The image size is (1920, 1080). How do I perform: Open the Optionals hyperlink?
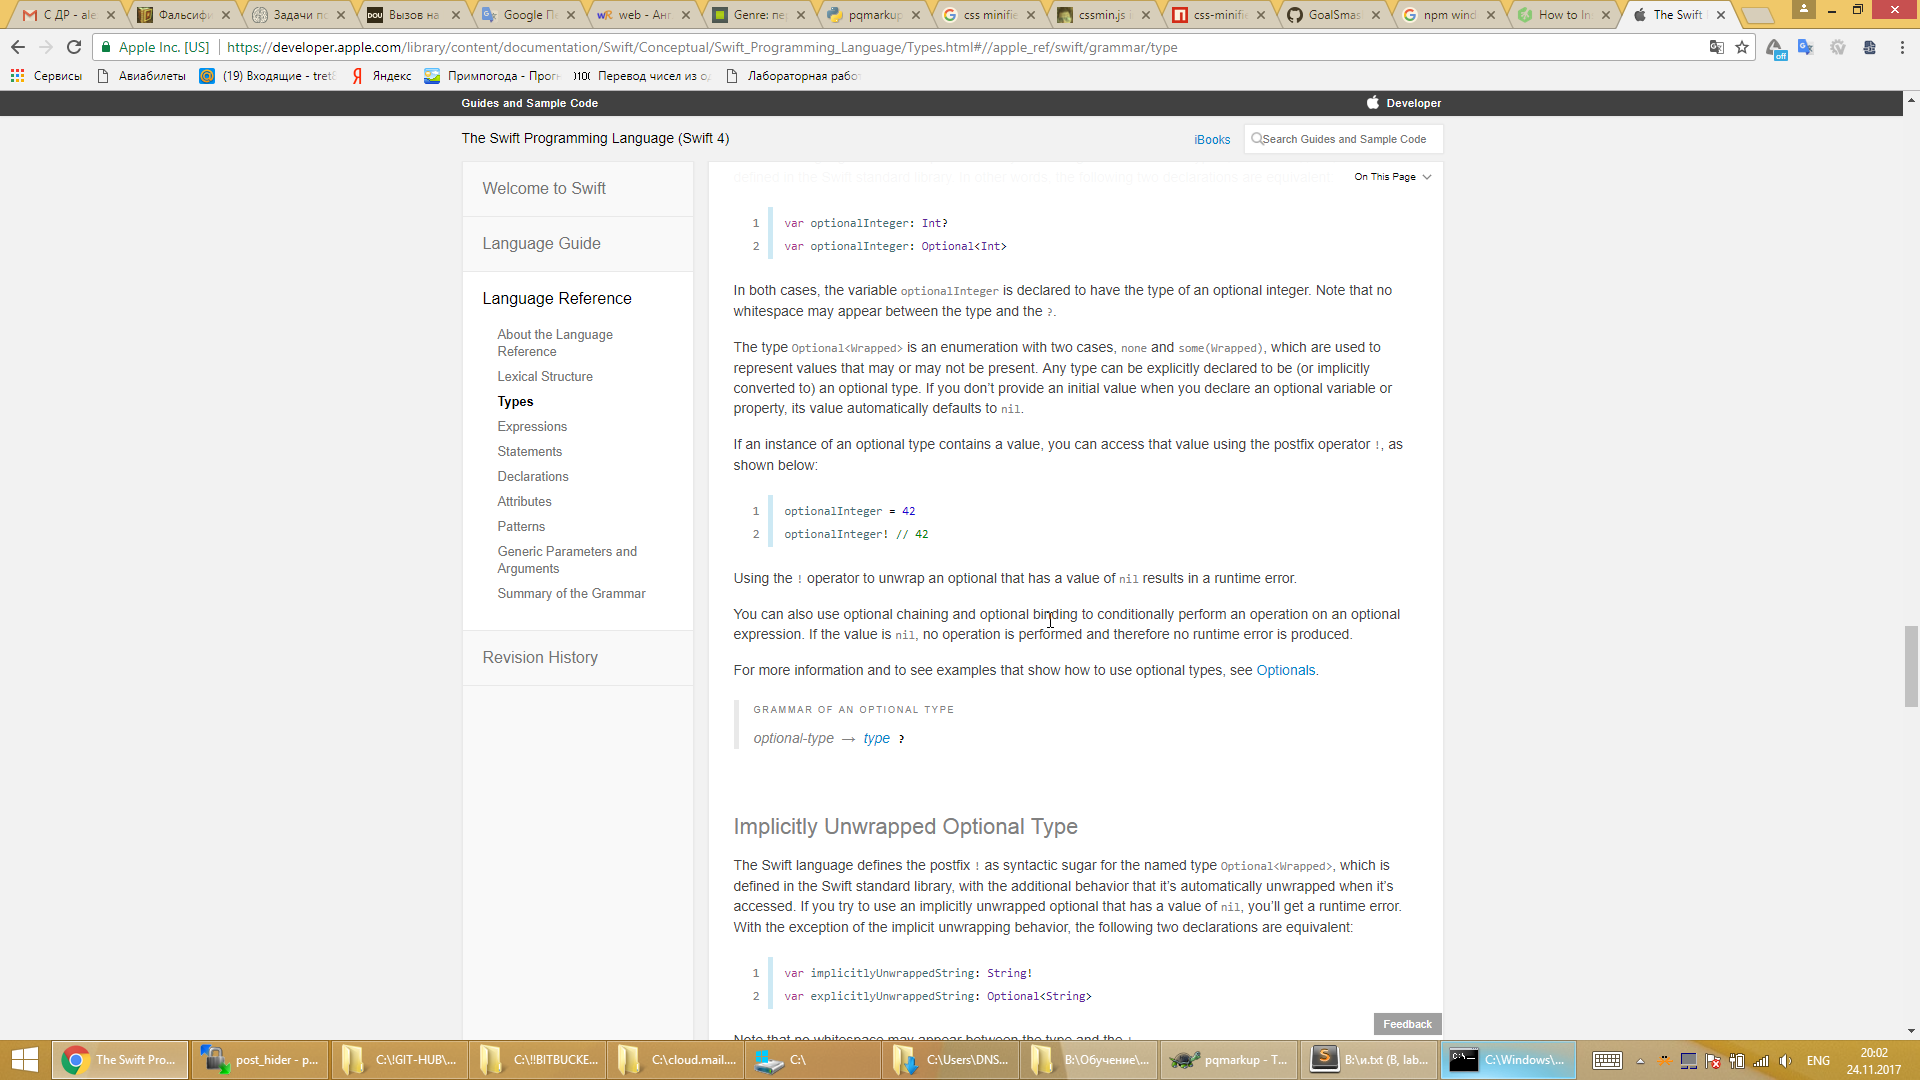coord(1285,671)
